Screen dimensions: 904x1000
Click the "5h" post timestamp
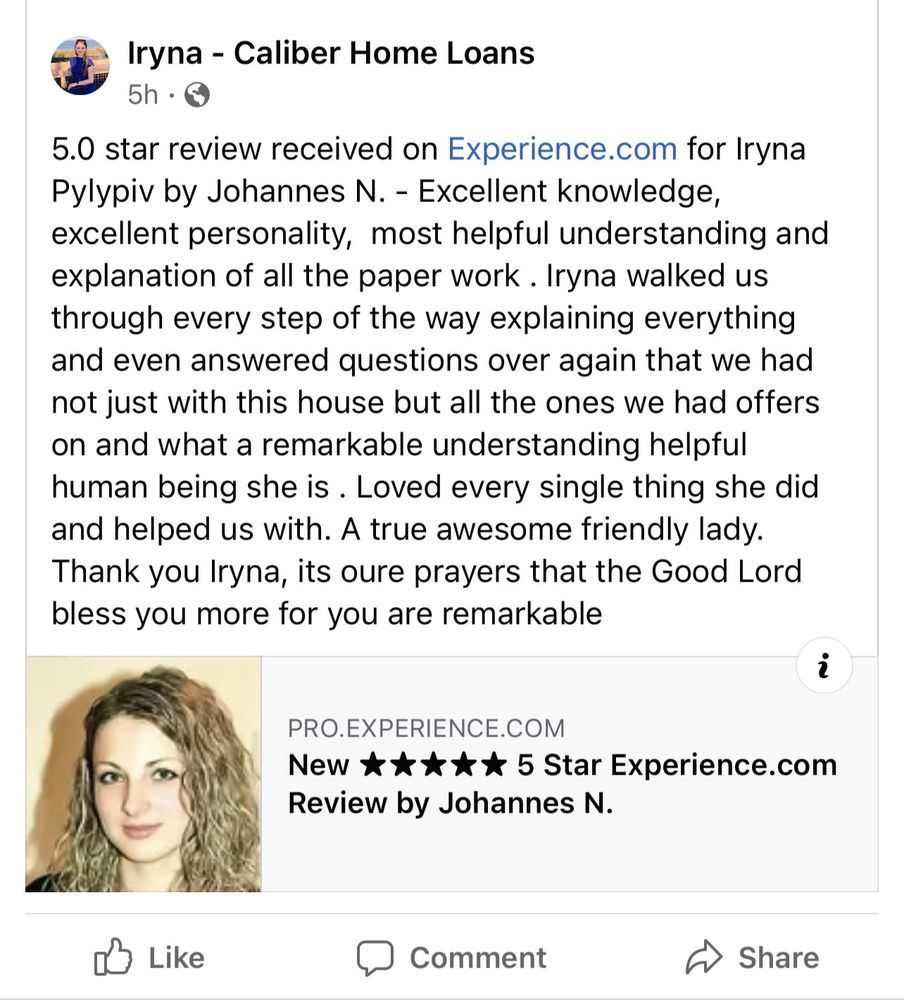[x=142, y=94]
